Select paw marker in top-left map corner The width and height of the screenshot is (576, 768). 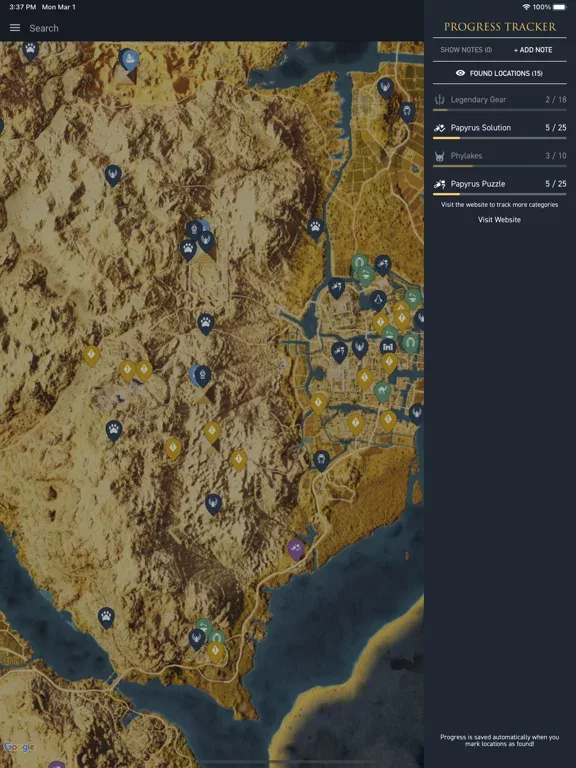30,50
